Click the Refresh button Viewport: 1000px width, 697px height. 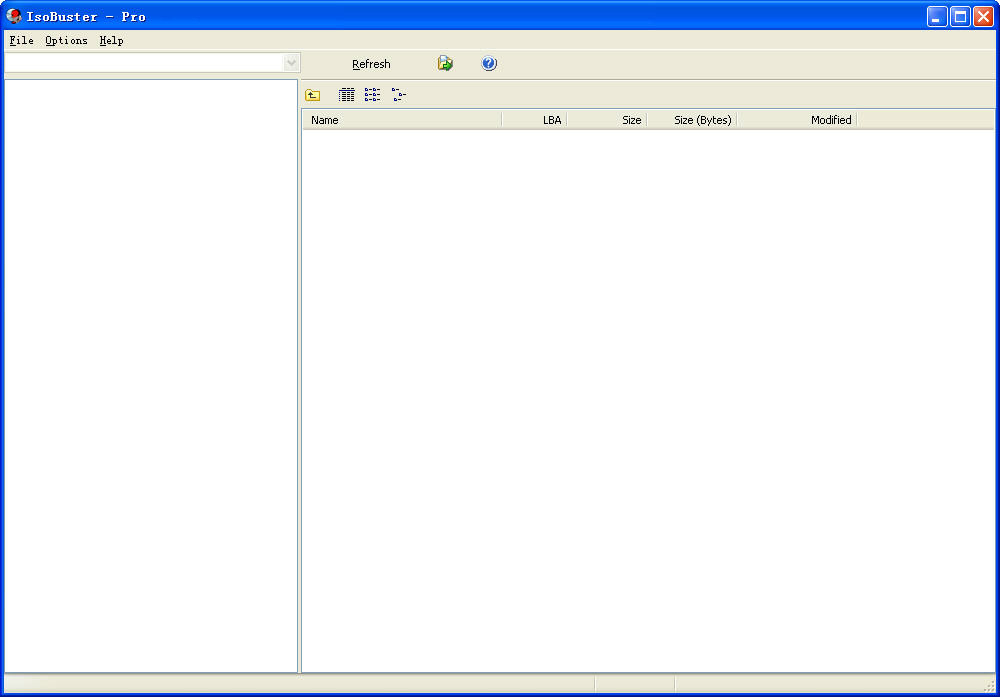tap(371, 64)
